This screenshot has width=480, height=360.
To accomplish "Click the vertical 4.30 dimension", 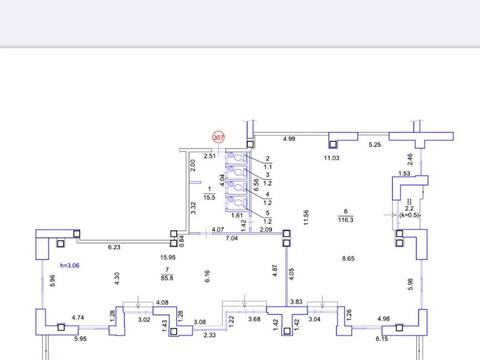I will tap(117, 278).
